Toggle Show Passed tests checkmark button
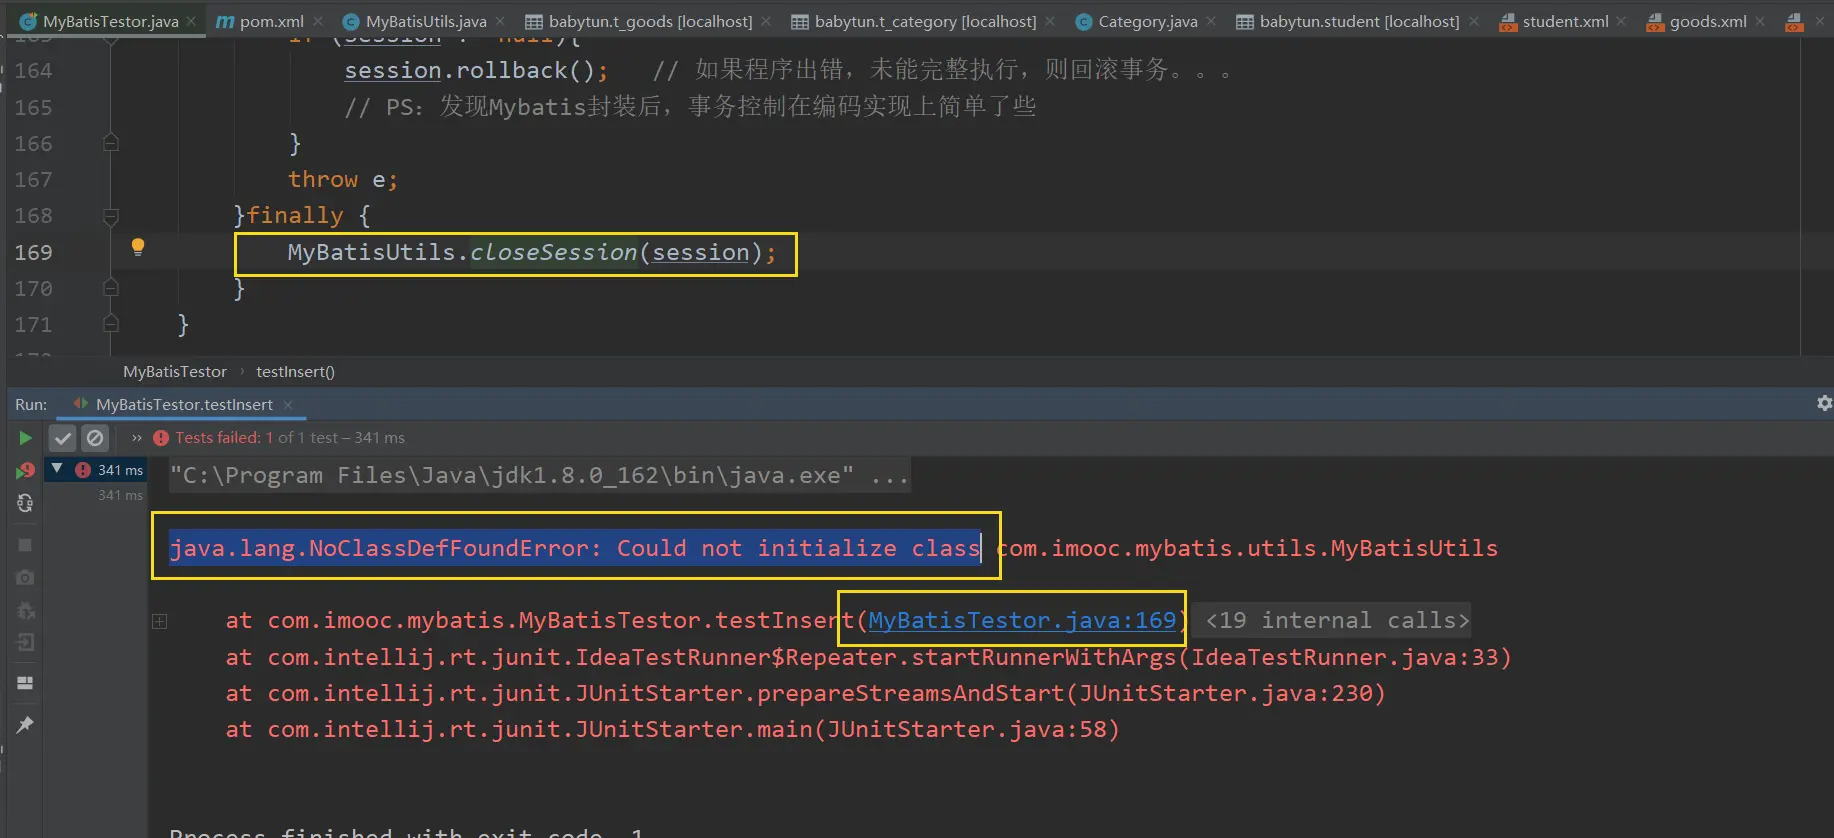Screen dimensions: 1834x838 pyautogui.click(x=63, y=438)
